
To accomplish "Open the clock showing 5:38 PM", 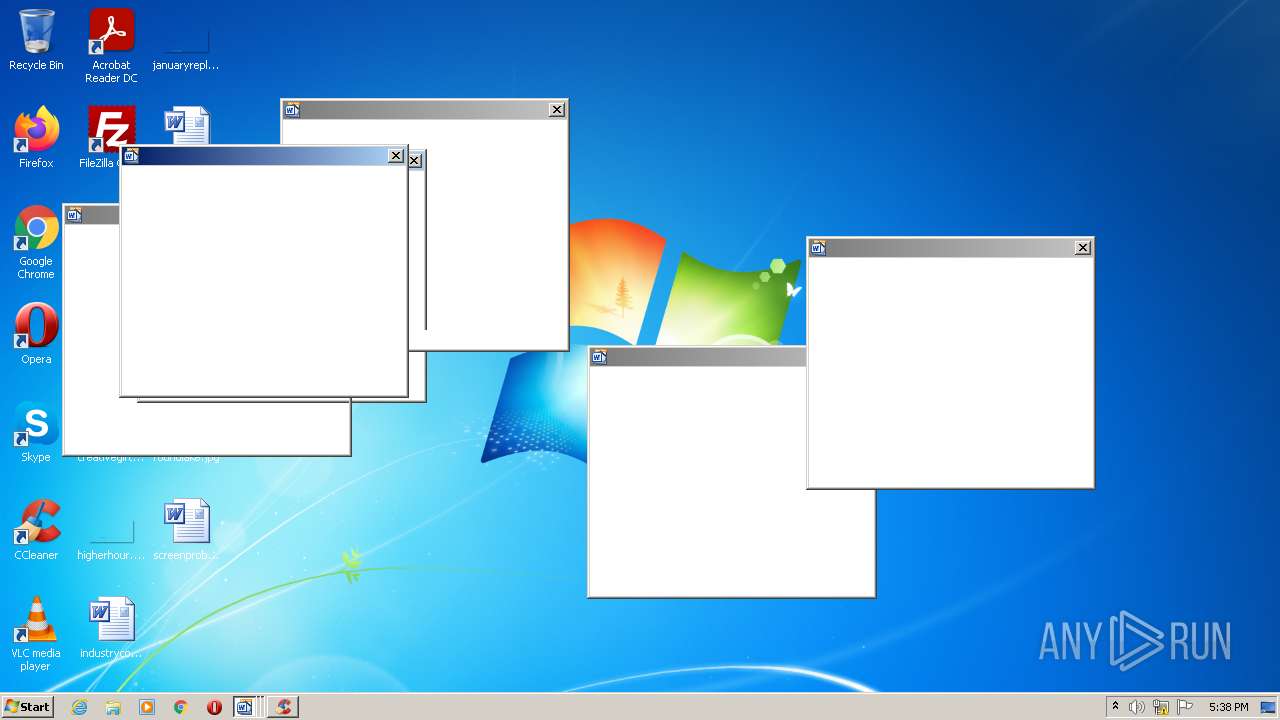I will (1228, 707).
